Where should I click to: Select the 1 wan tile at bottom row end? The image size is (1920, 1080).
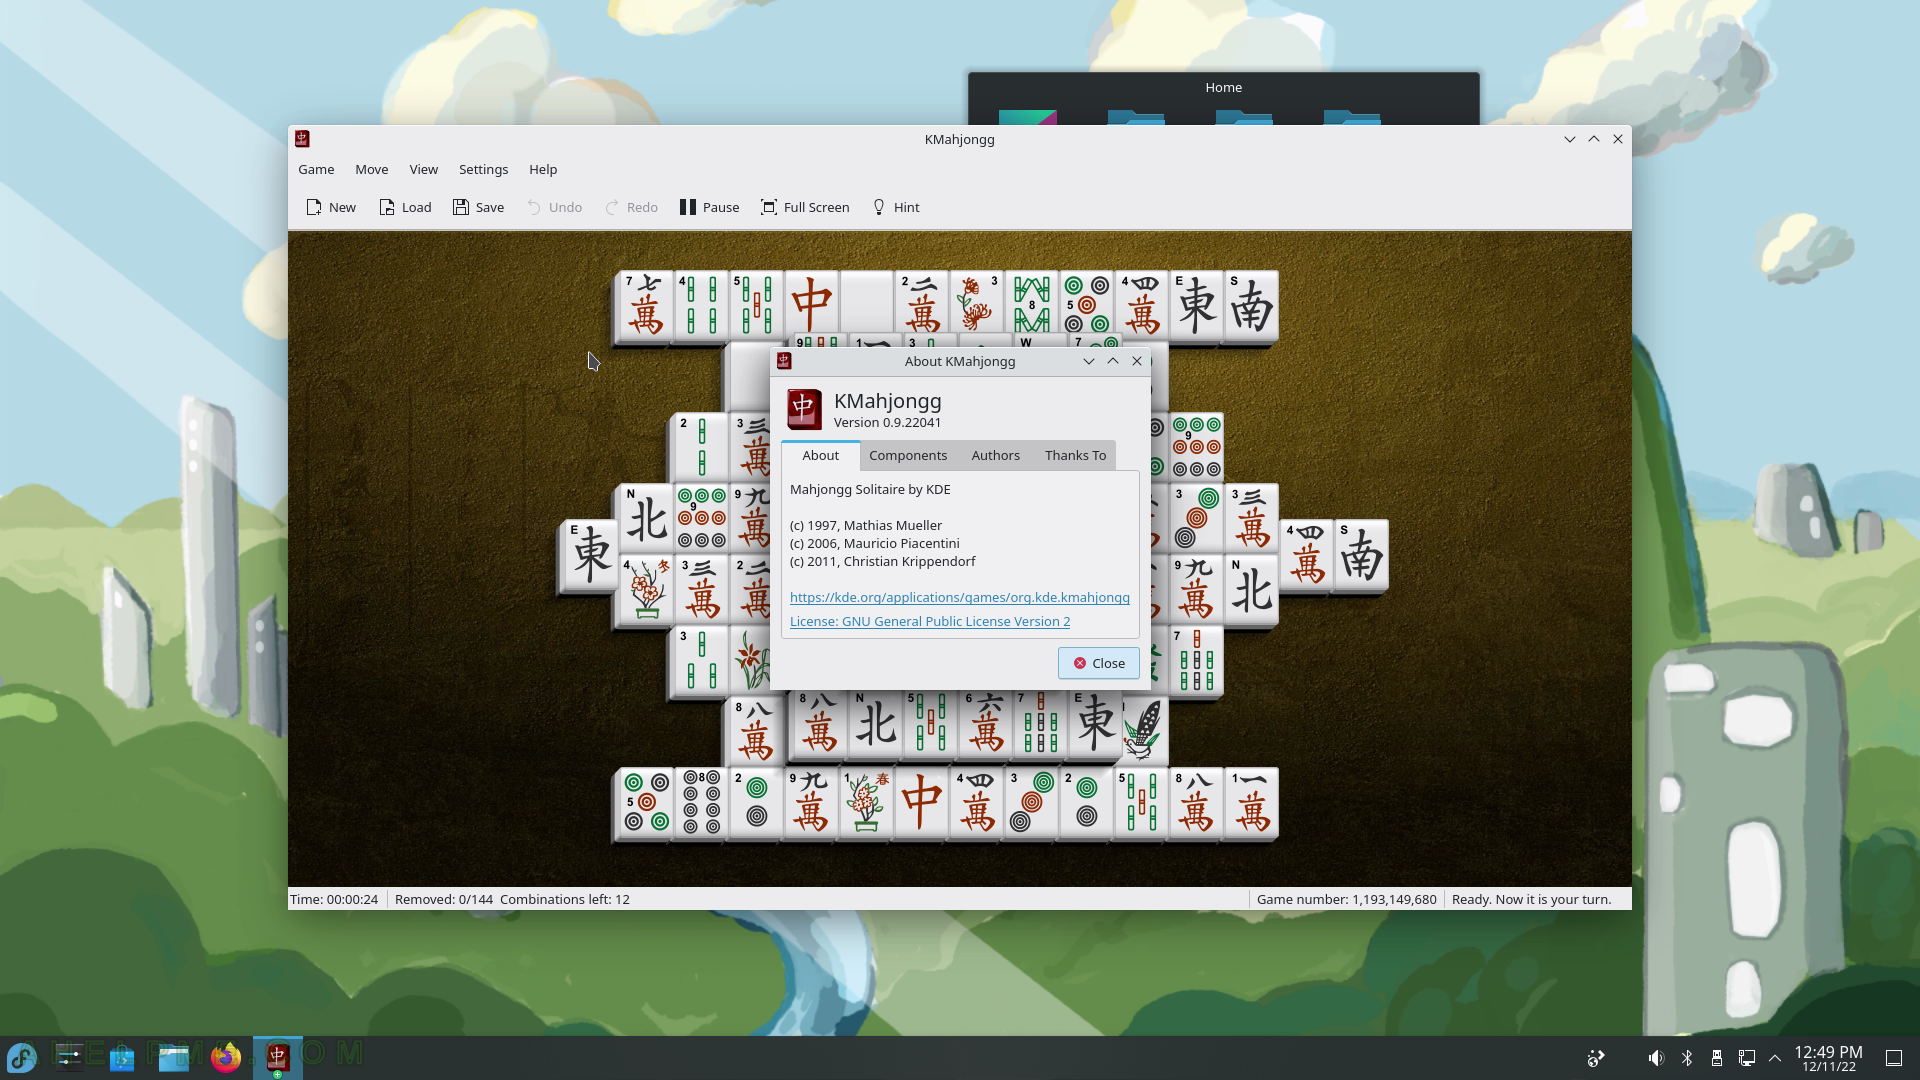(1251, 803)
